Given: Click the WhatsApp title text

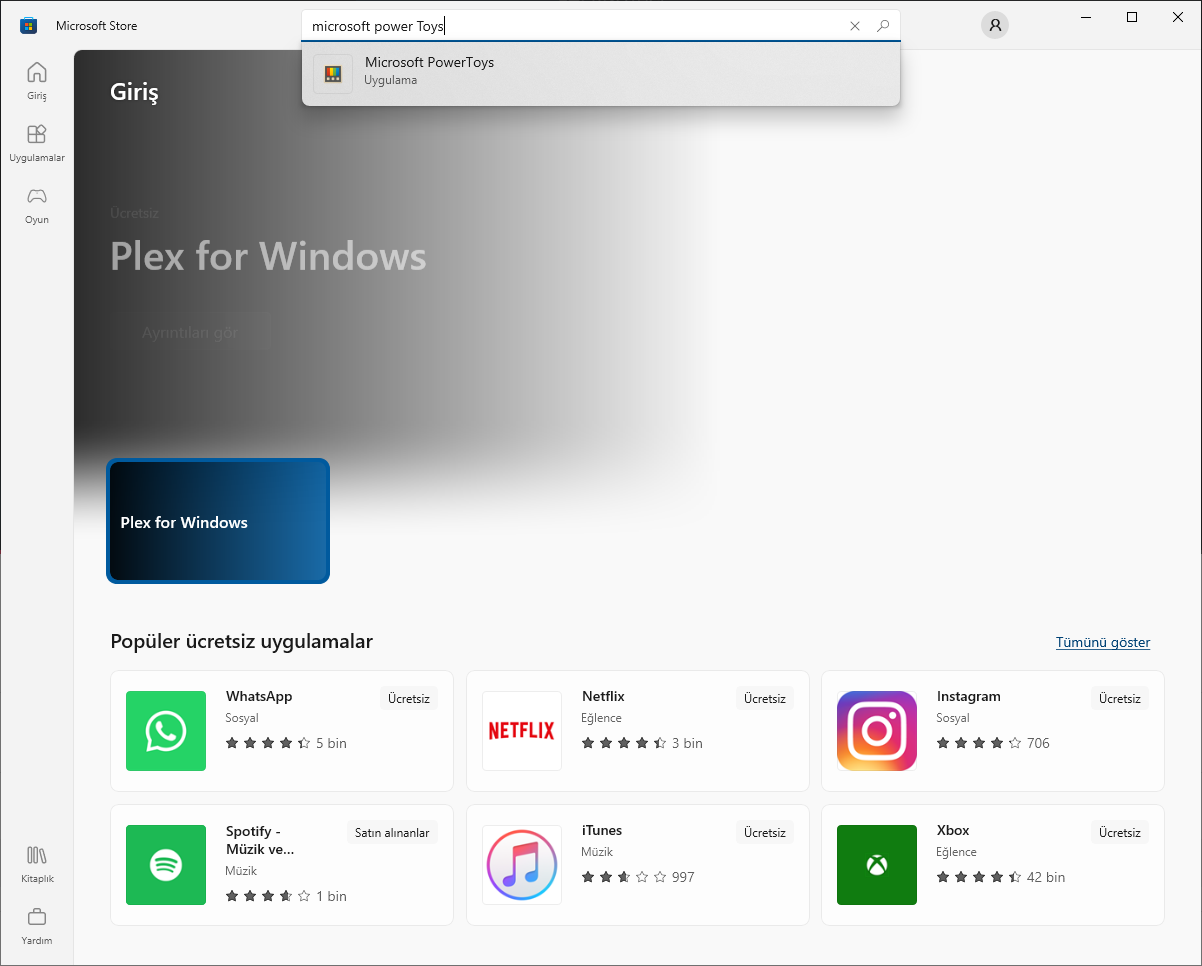Looking at the screenshot, I should tap(259, 696).
